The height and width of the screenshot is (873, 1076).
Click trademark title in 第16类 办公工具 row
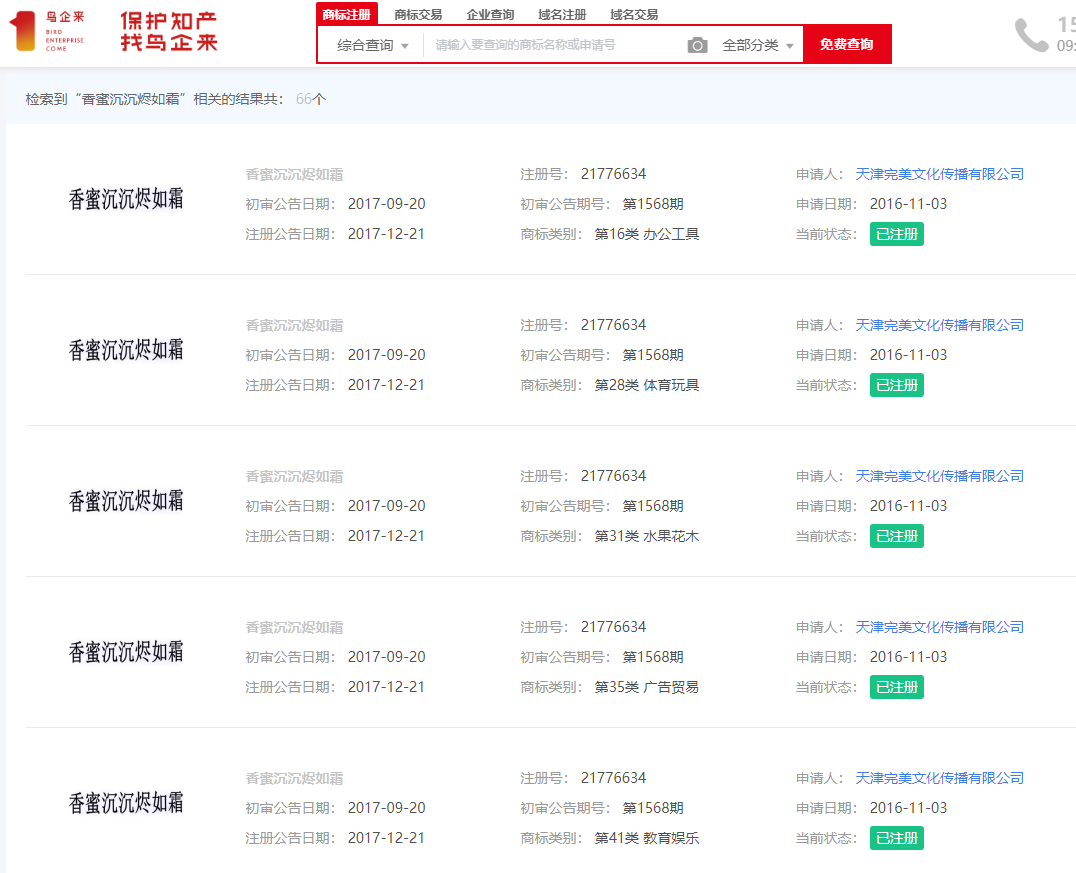pyautogui.click(x=294, y=174)
